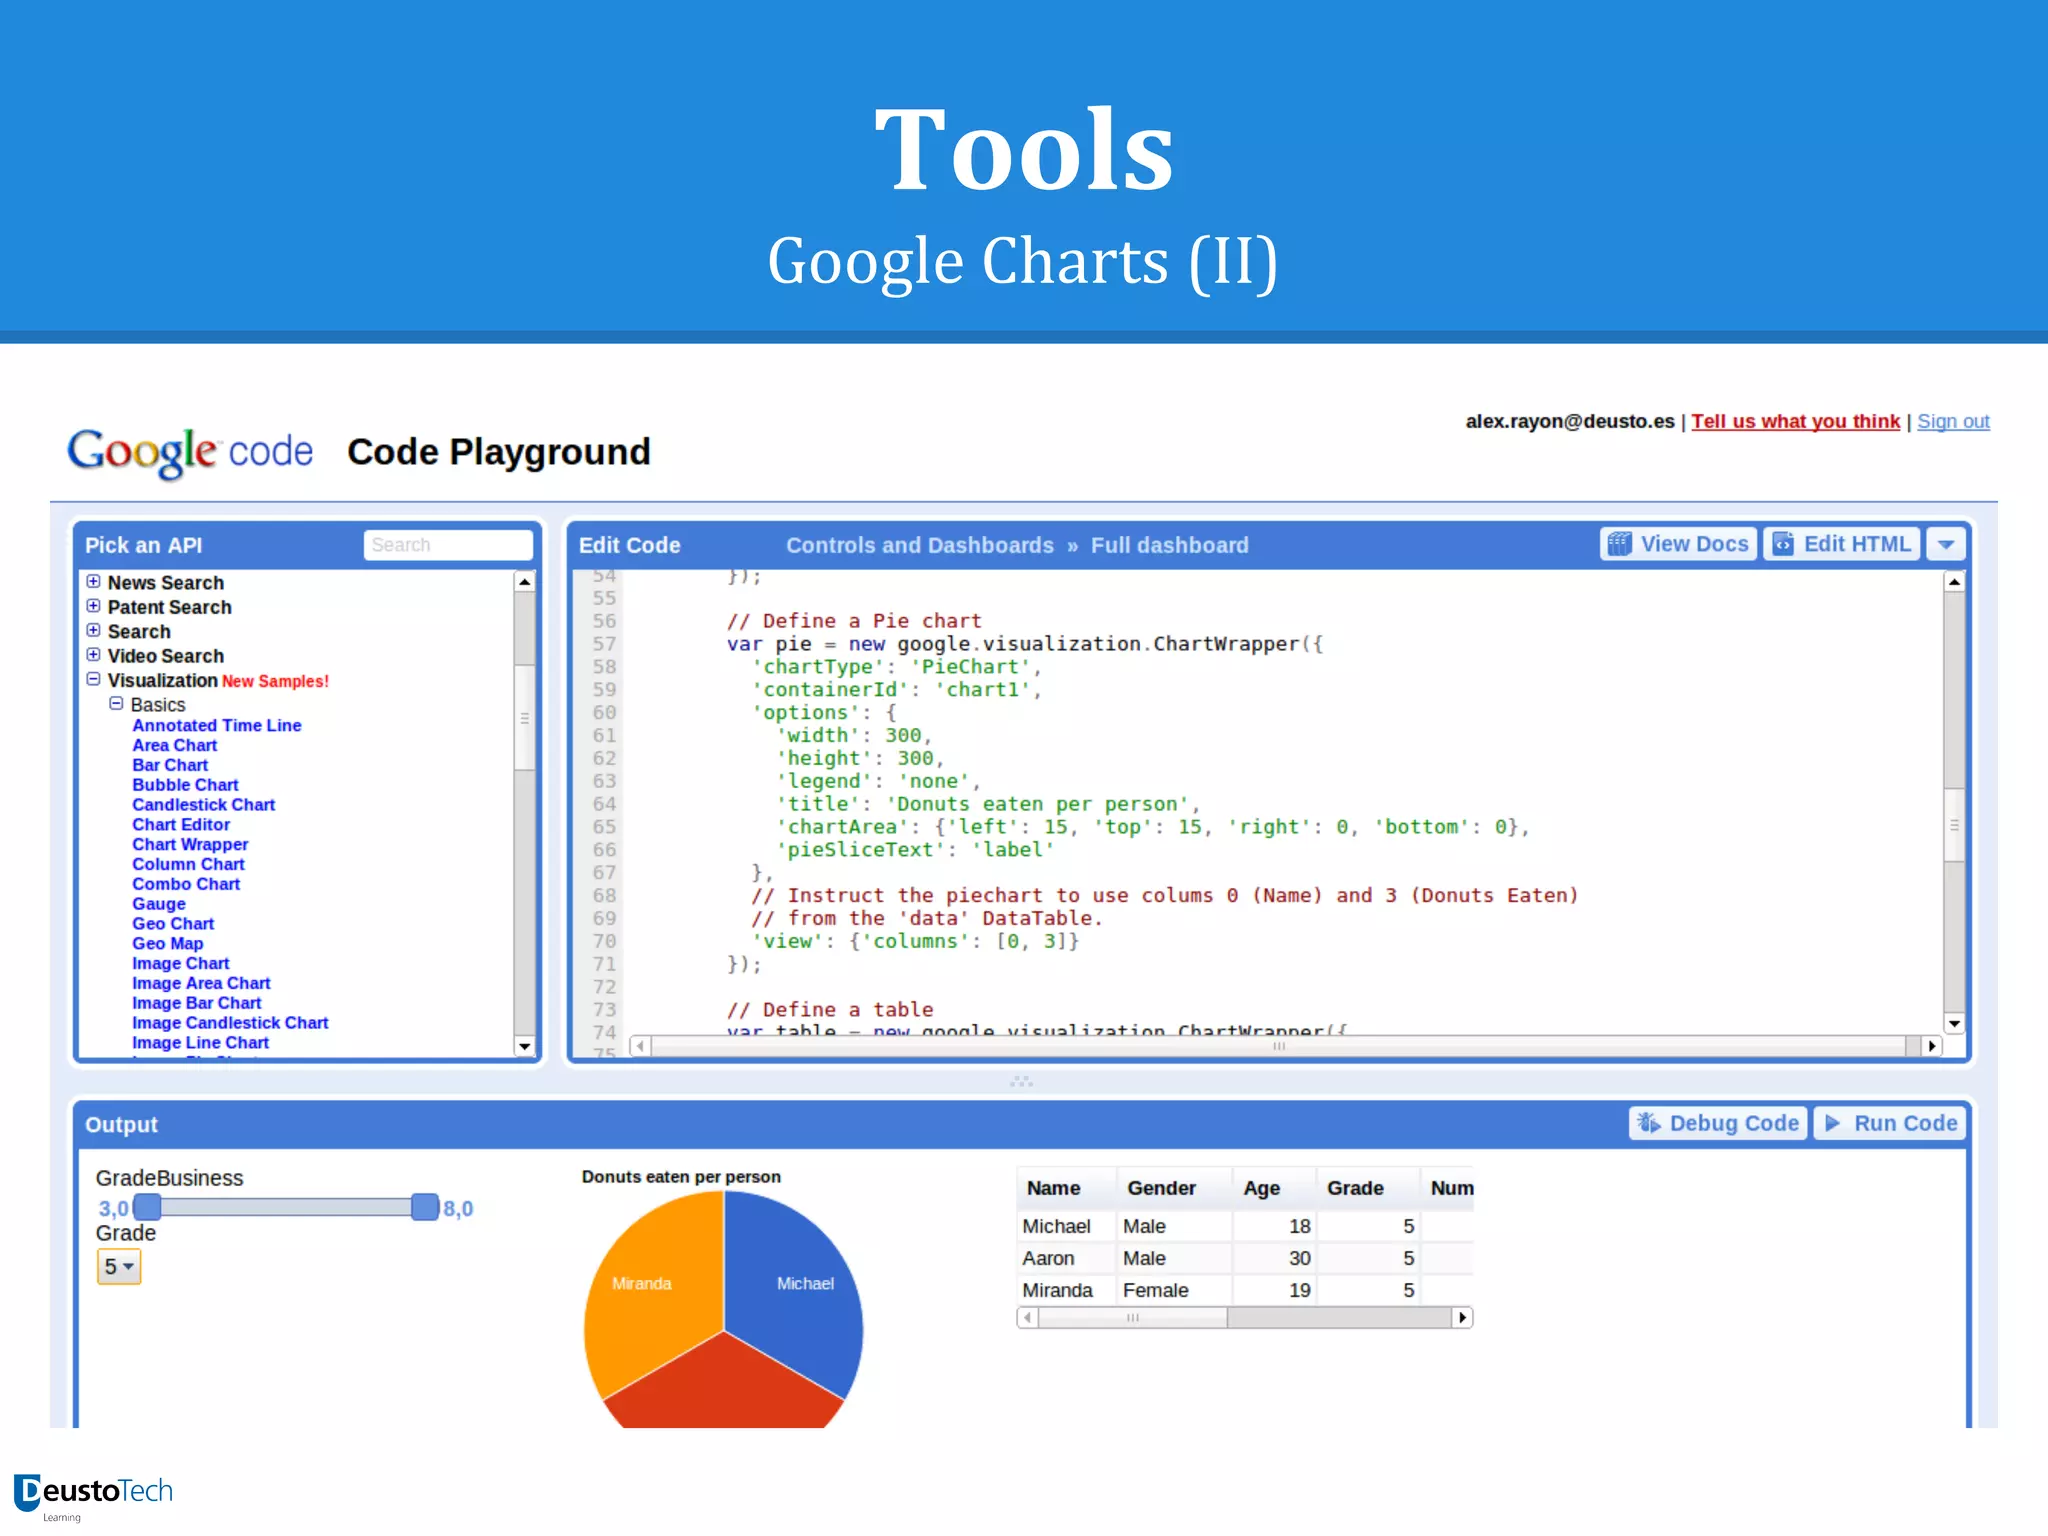Select the Michael table row

pyautogui.click(x=1245, y=1226)
